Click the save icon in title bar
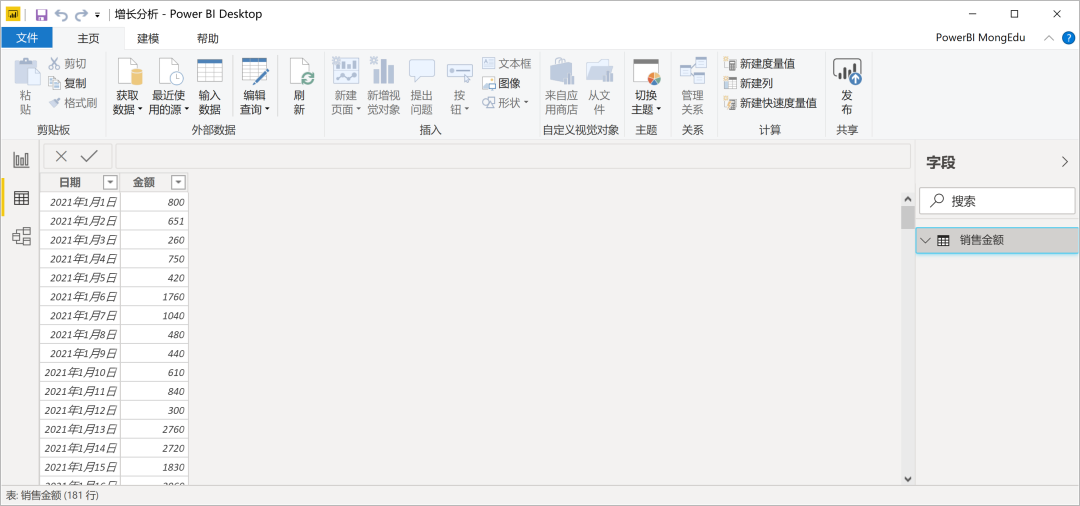 [41, 15]
